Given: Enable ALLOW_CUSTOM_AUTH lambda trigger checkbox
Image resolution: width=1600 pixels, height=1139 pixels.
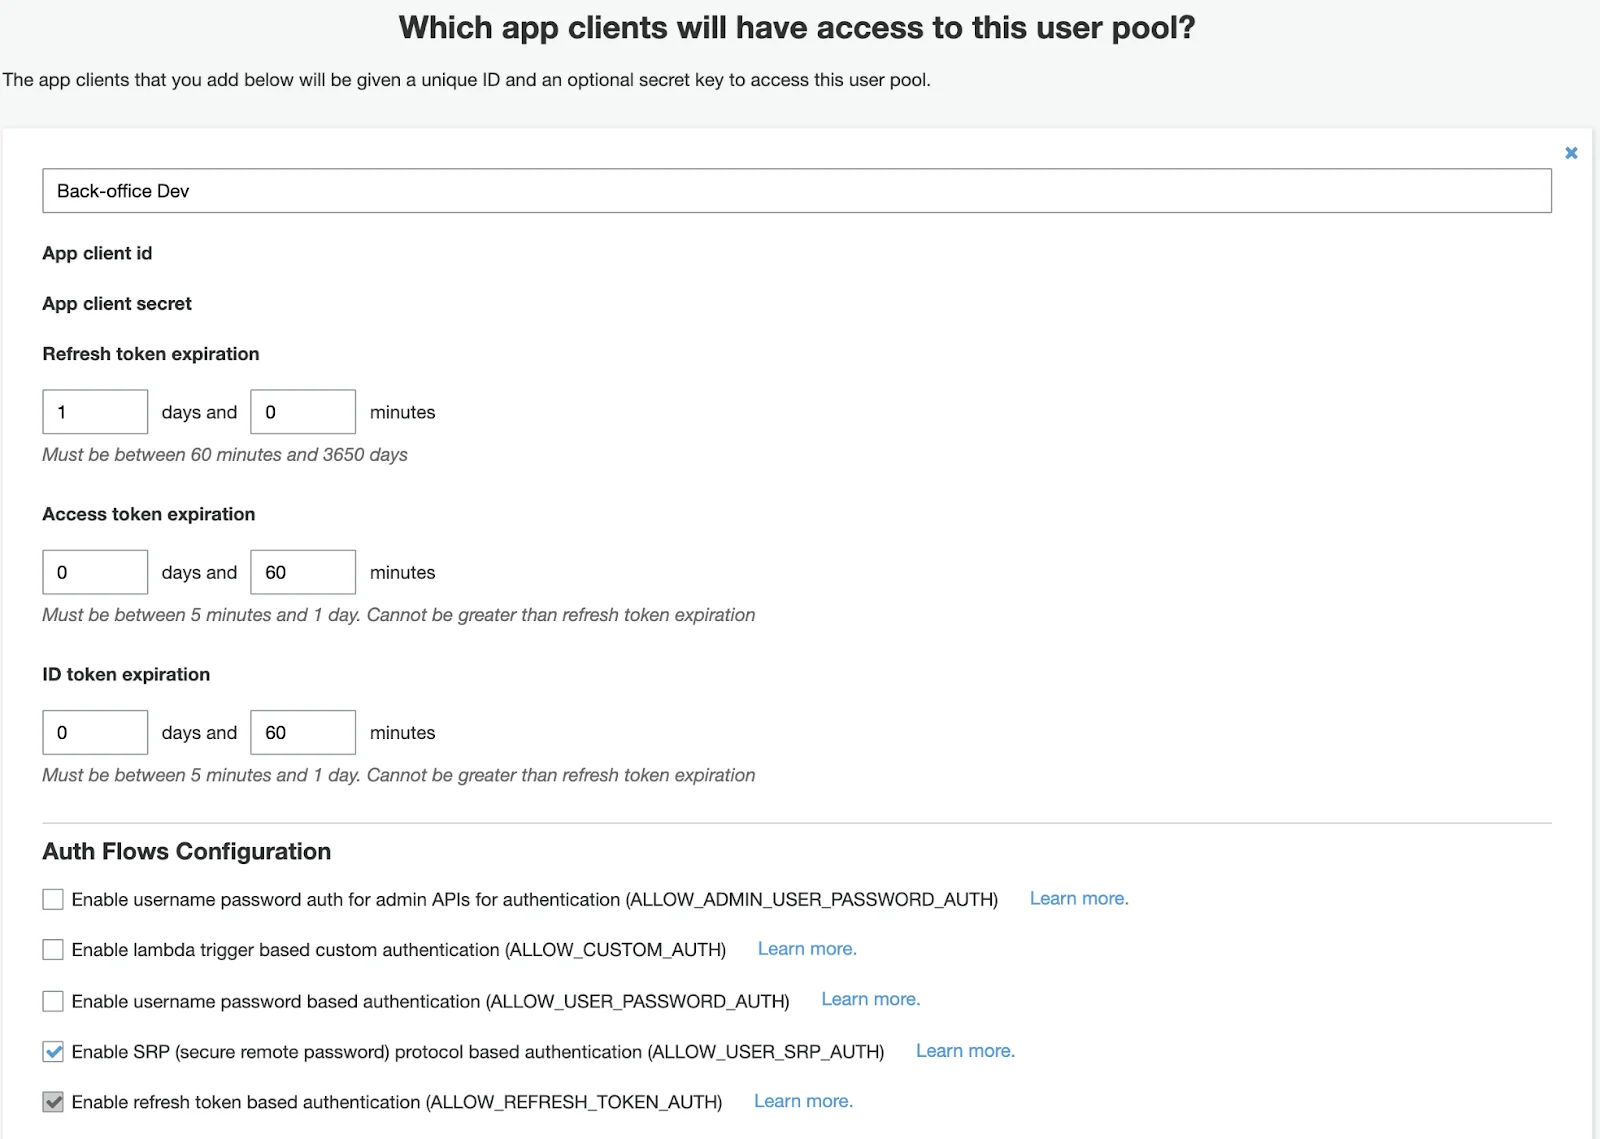Looking at the screenshot, I should tap(53, 949).
